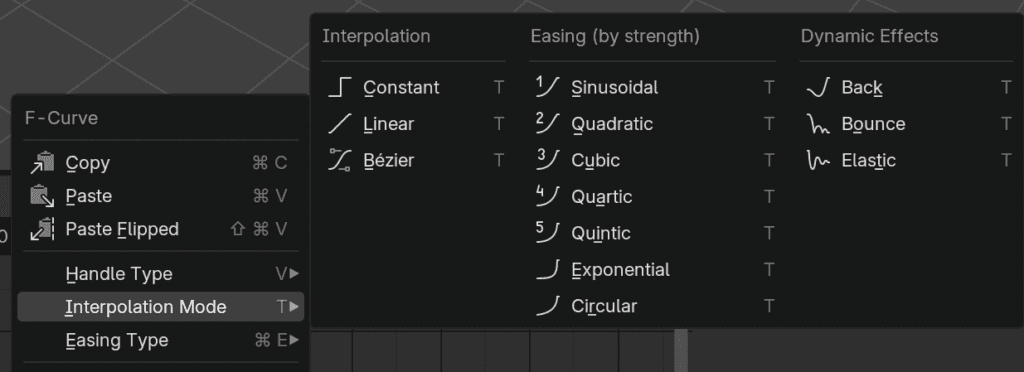Select the Elastic effect icon

818,161
